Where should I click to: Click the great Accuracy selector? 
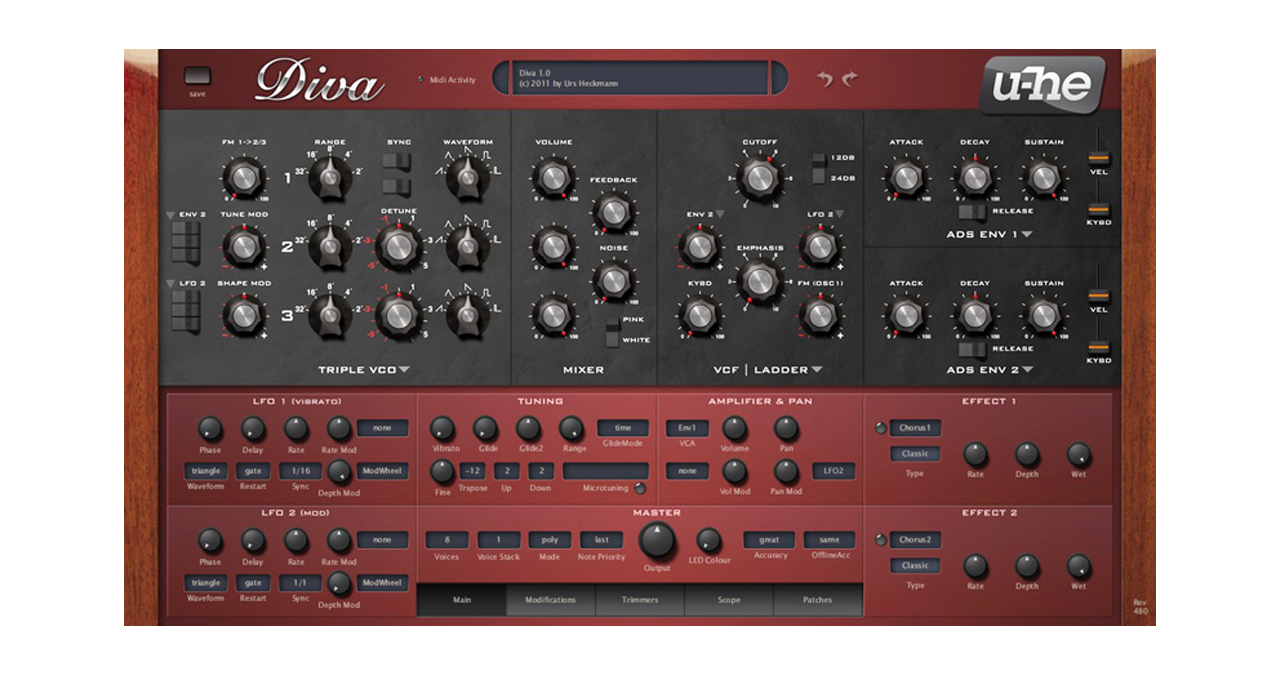pos(769,539)
